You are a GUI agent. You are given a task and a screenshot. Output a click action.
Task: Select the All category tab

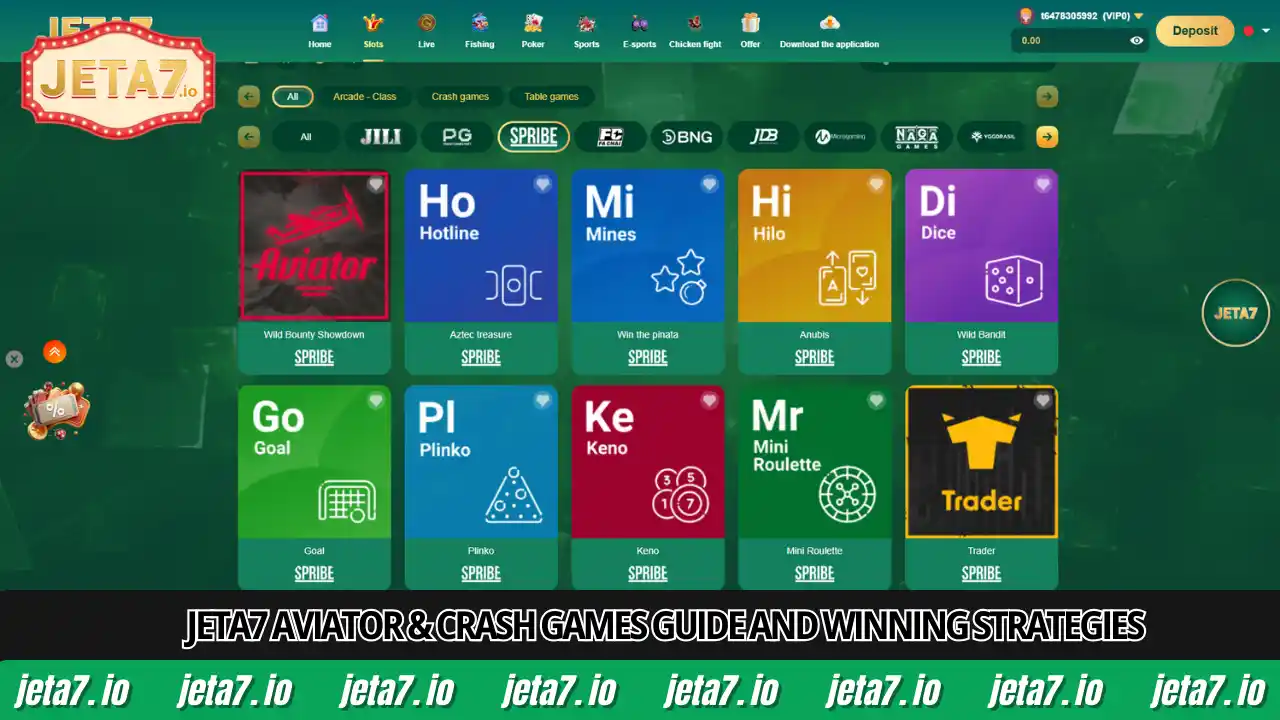tap(293, 97)
